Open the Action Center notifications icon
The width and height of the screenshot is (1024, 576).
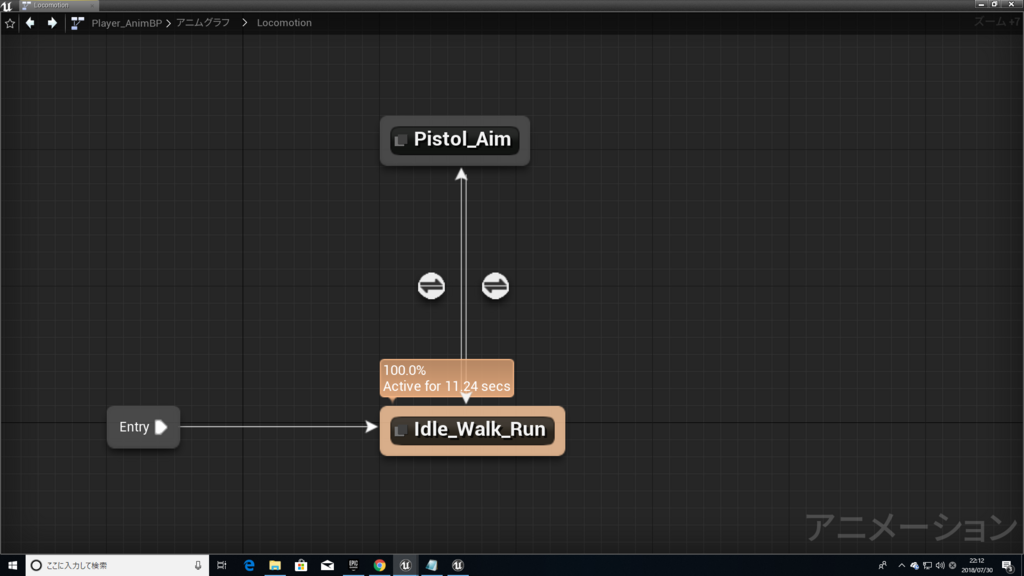click(1008, 566)
